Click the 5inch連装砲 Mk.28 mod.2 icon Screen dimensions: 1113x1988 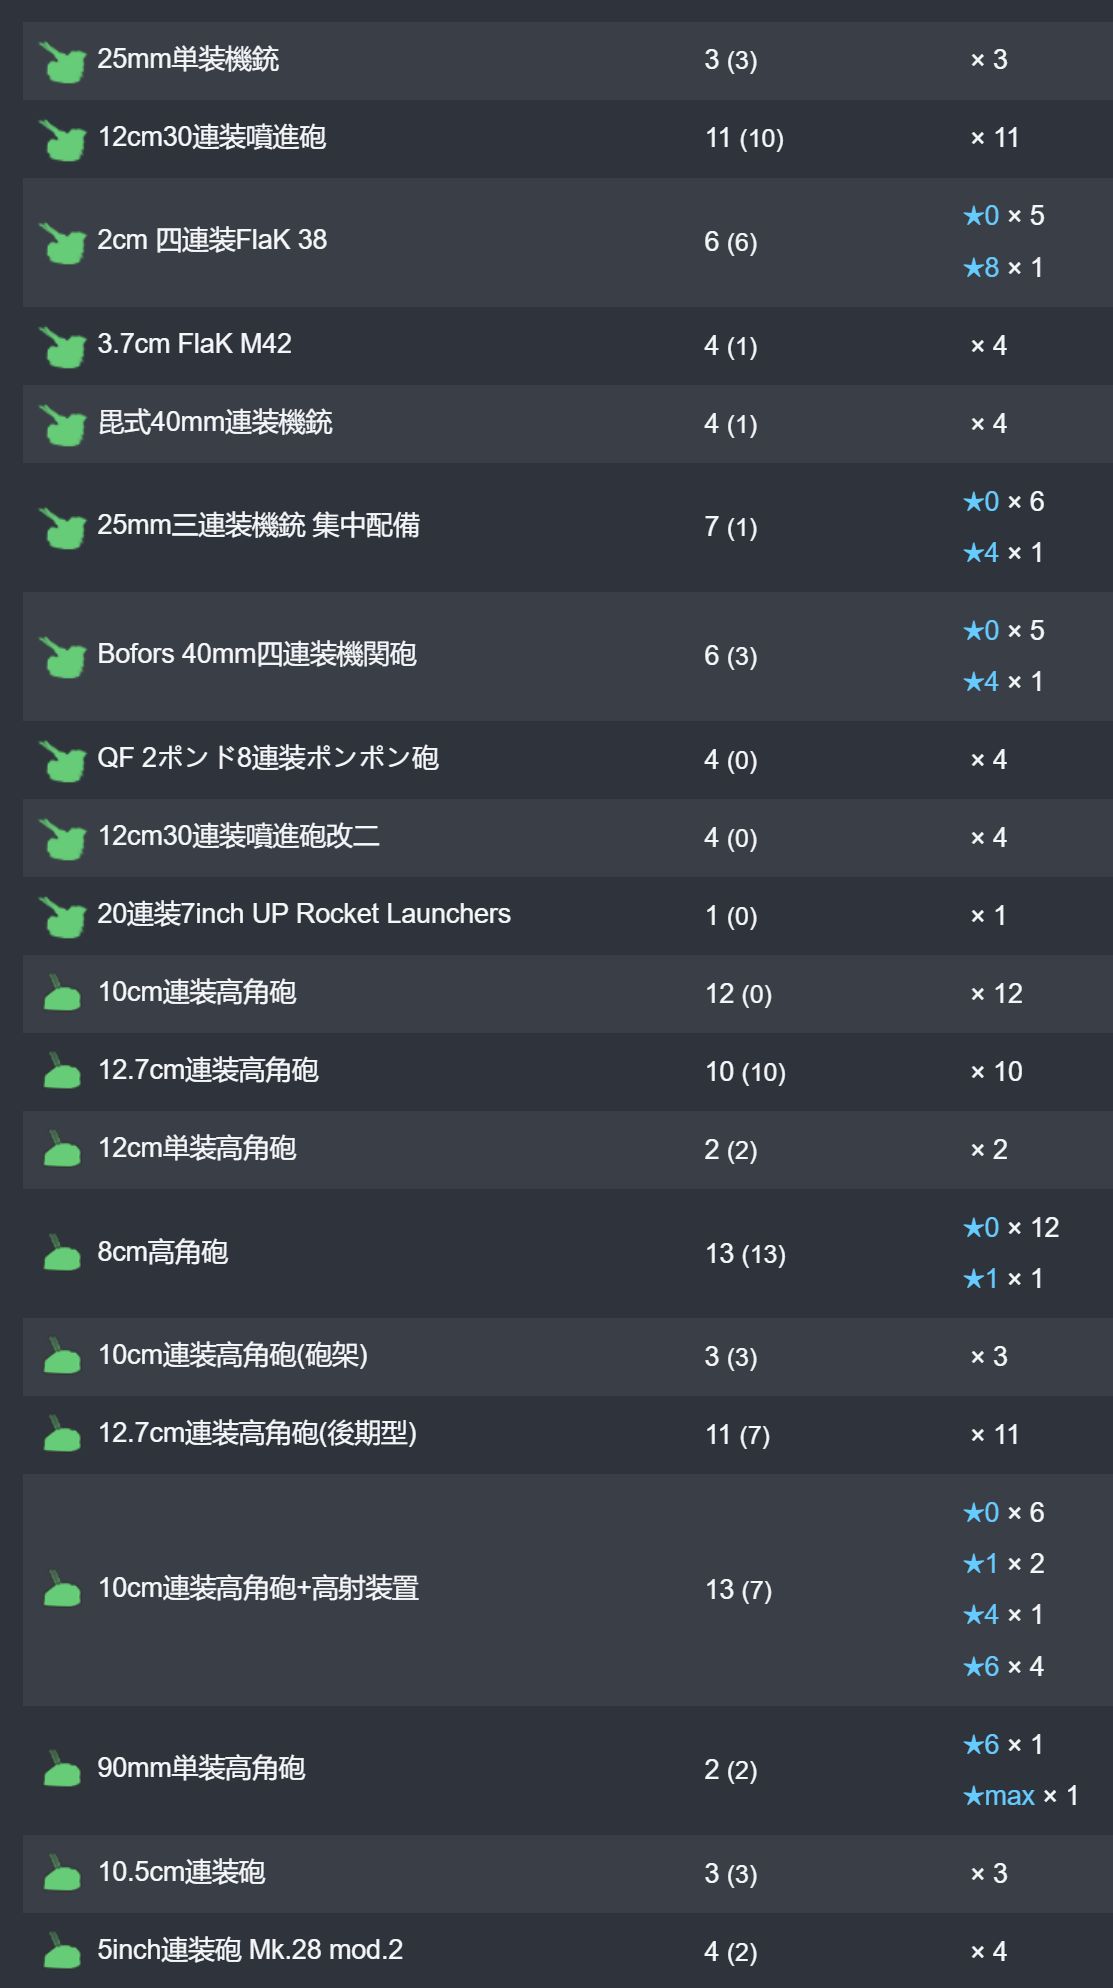point(62,1950)
